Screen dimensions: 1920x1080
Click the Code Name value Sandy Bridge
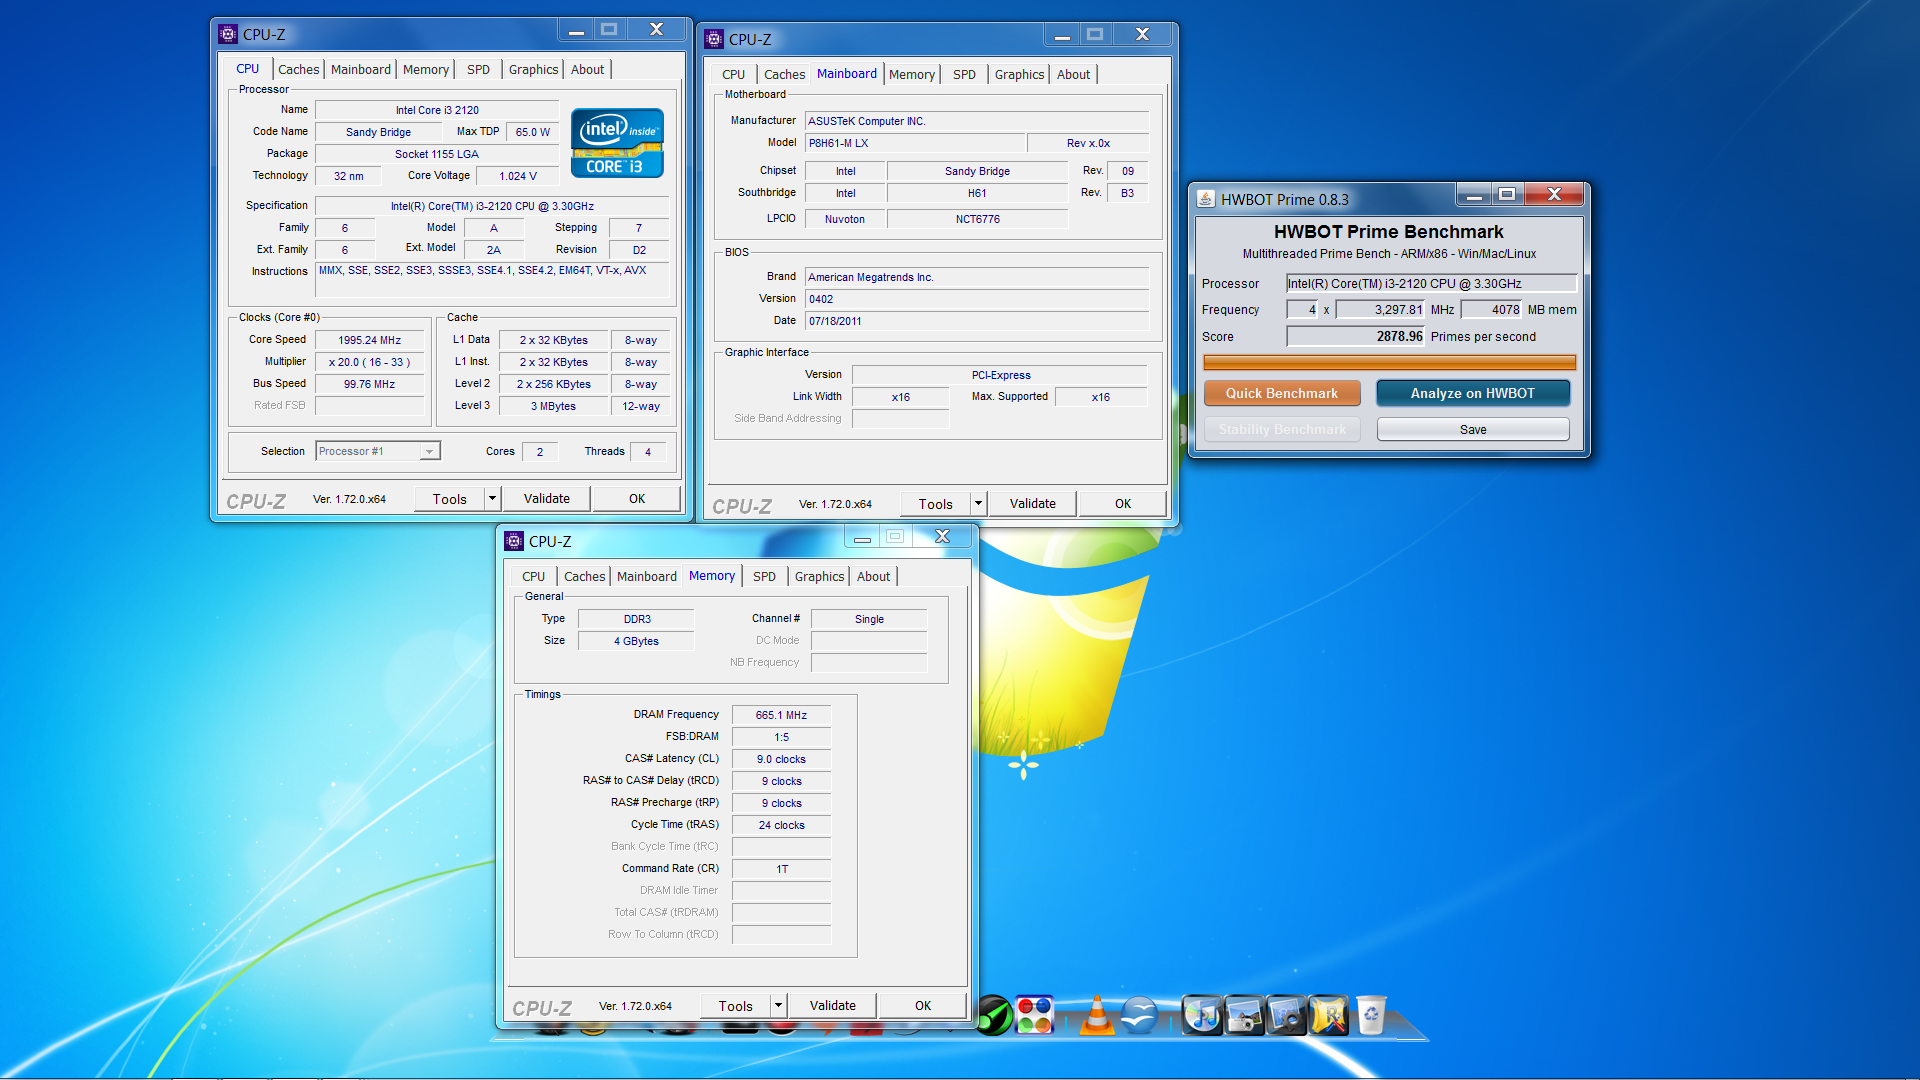click(378, 132)
